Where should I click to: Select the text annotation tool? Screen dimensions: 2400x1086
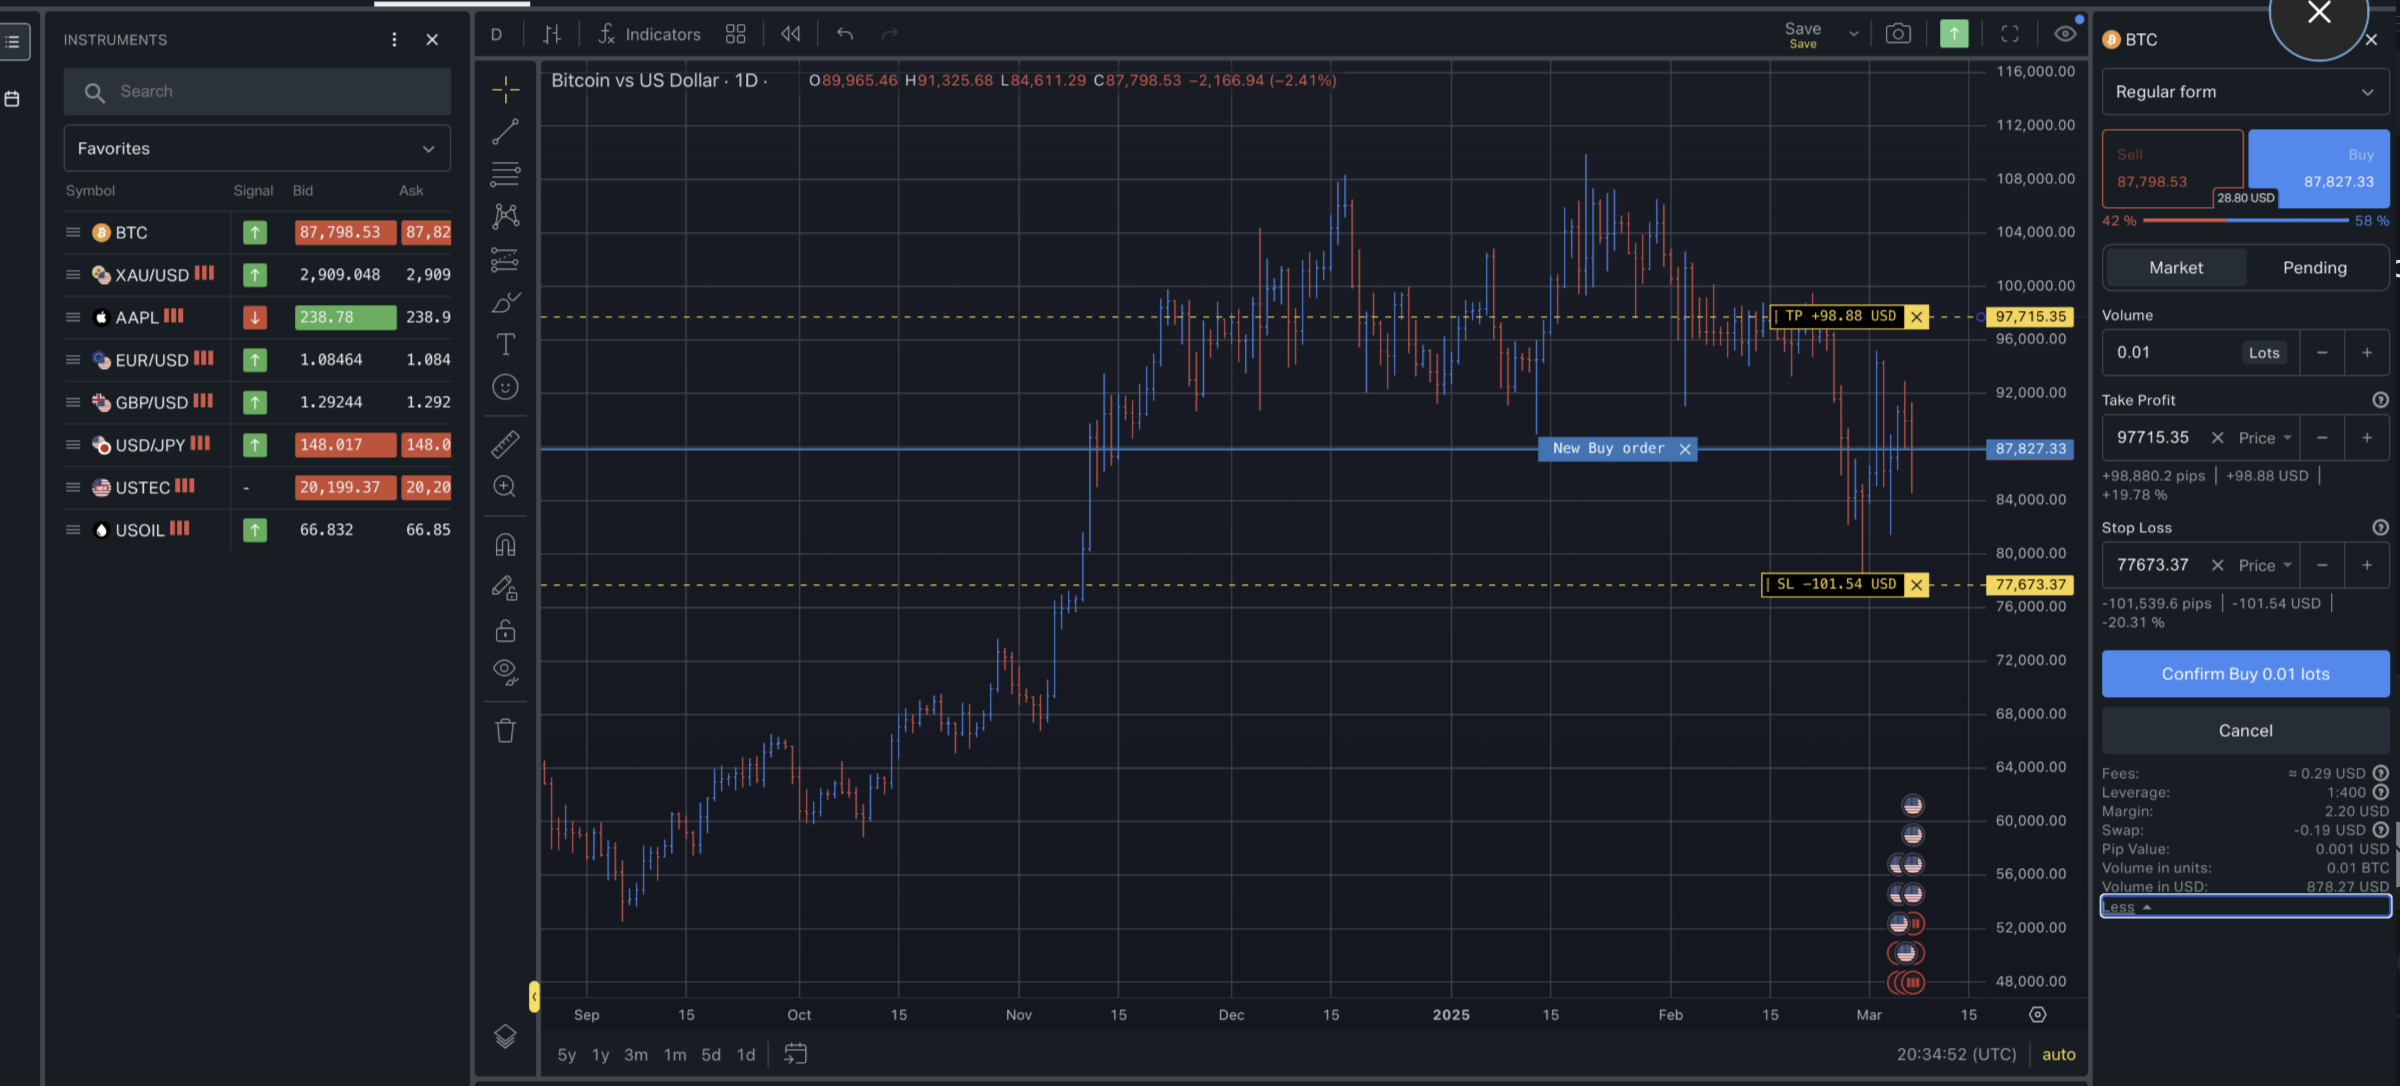505,345
